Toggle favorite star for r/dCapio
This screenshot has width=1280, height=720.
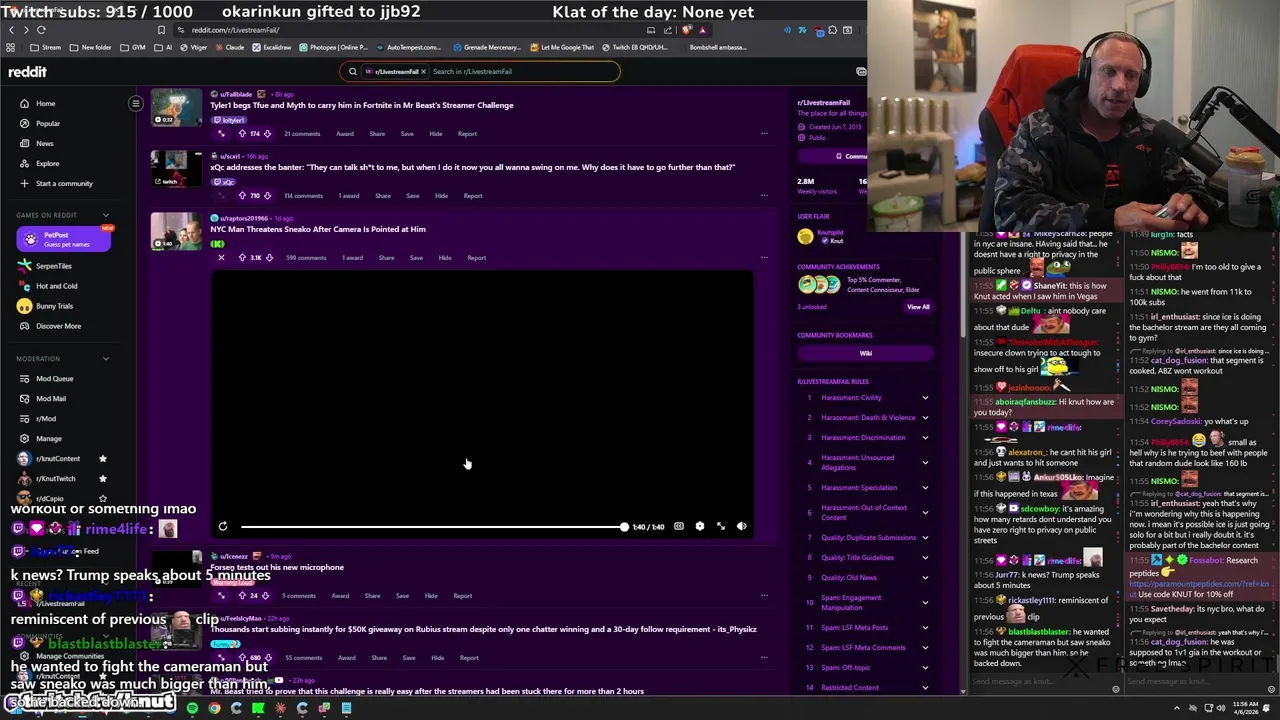[x=102, y=498]
